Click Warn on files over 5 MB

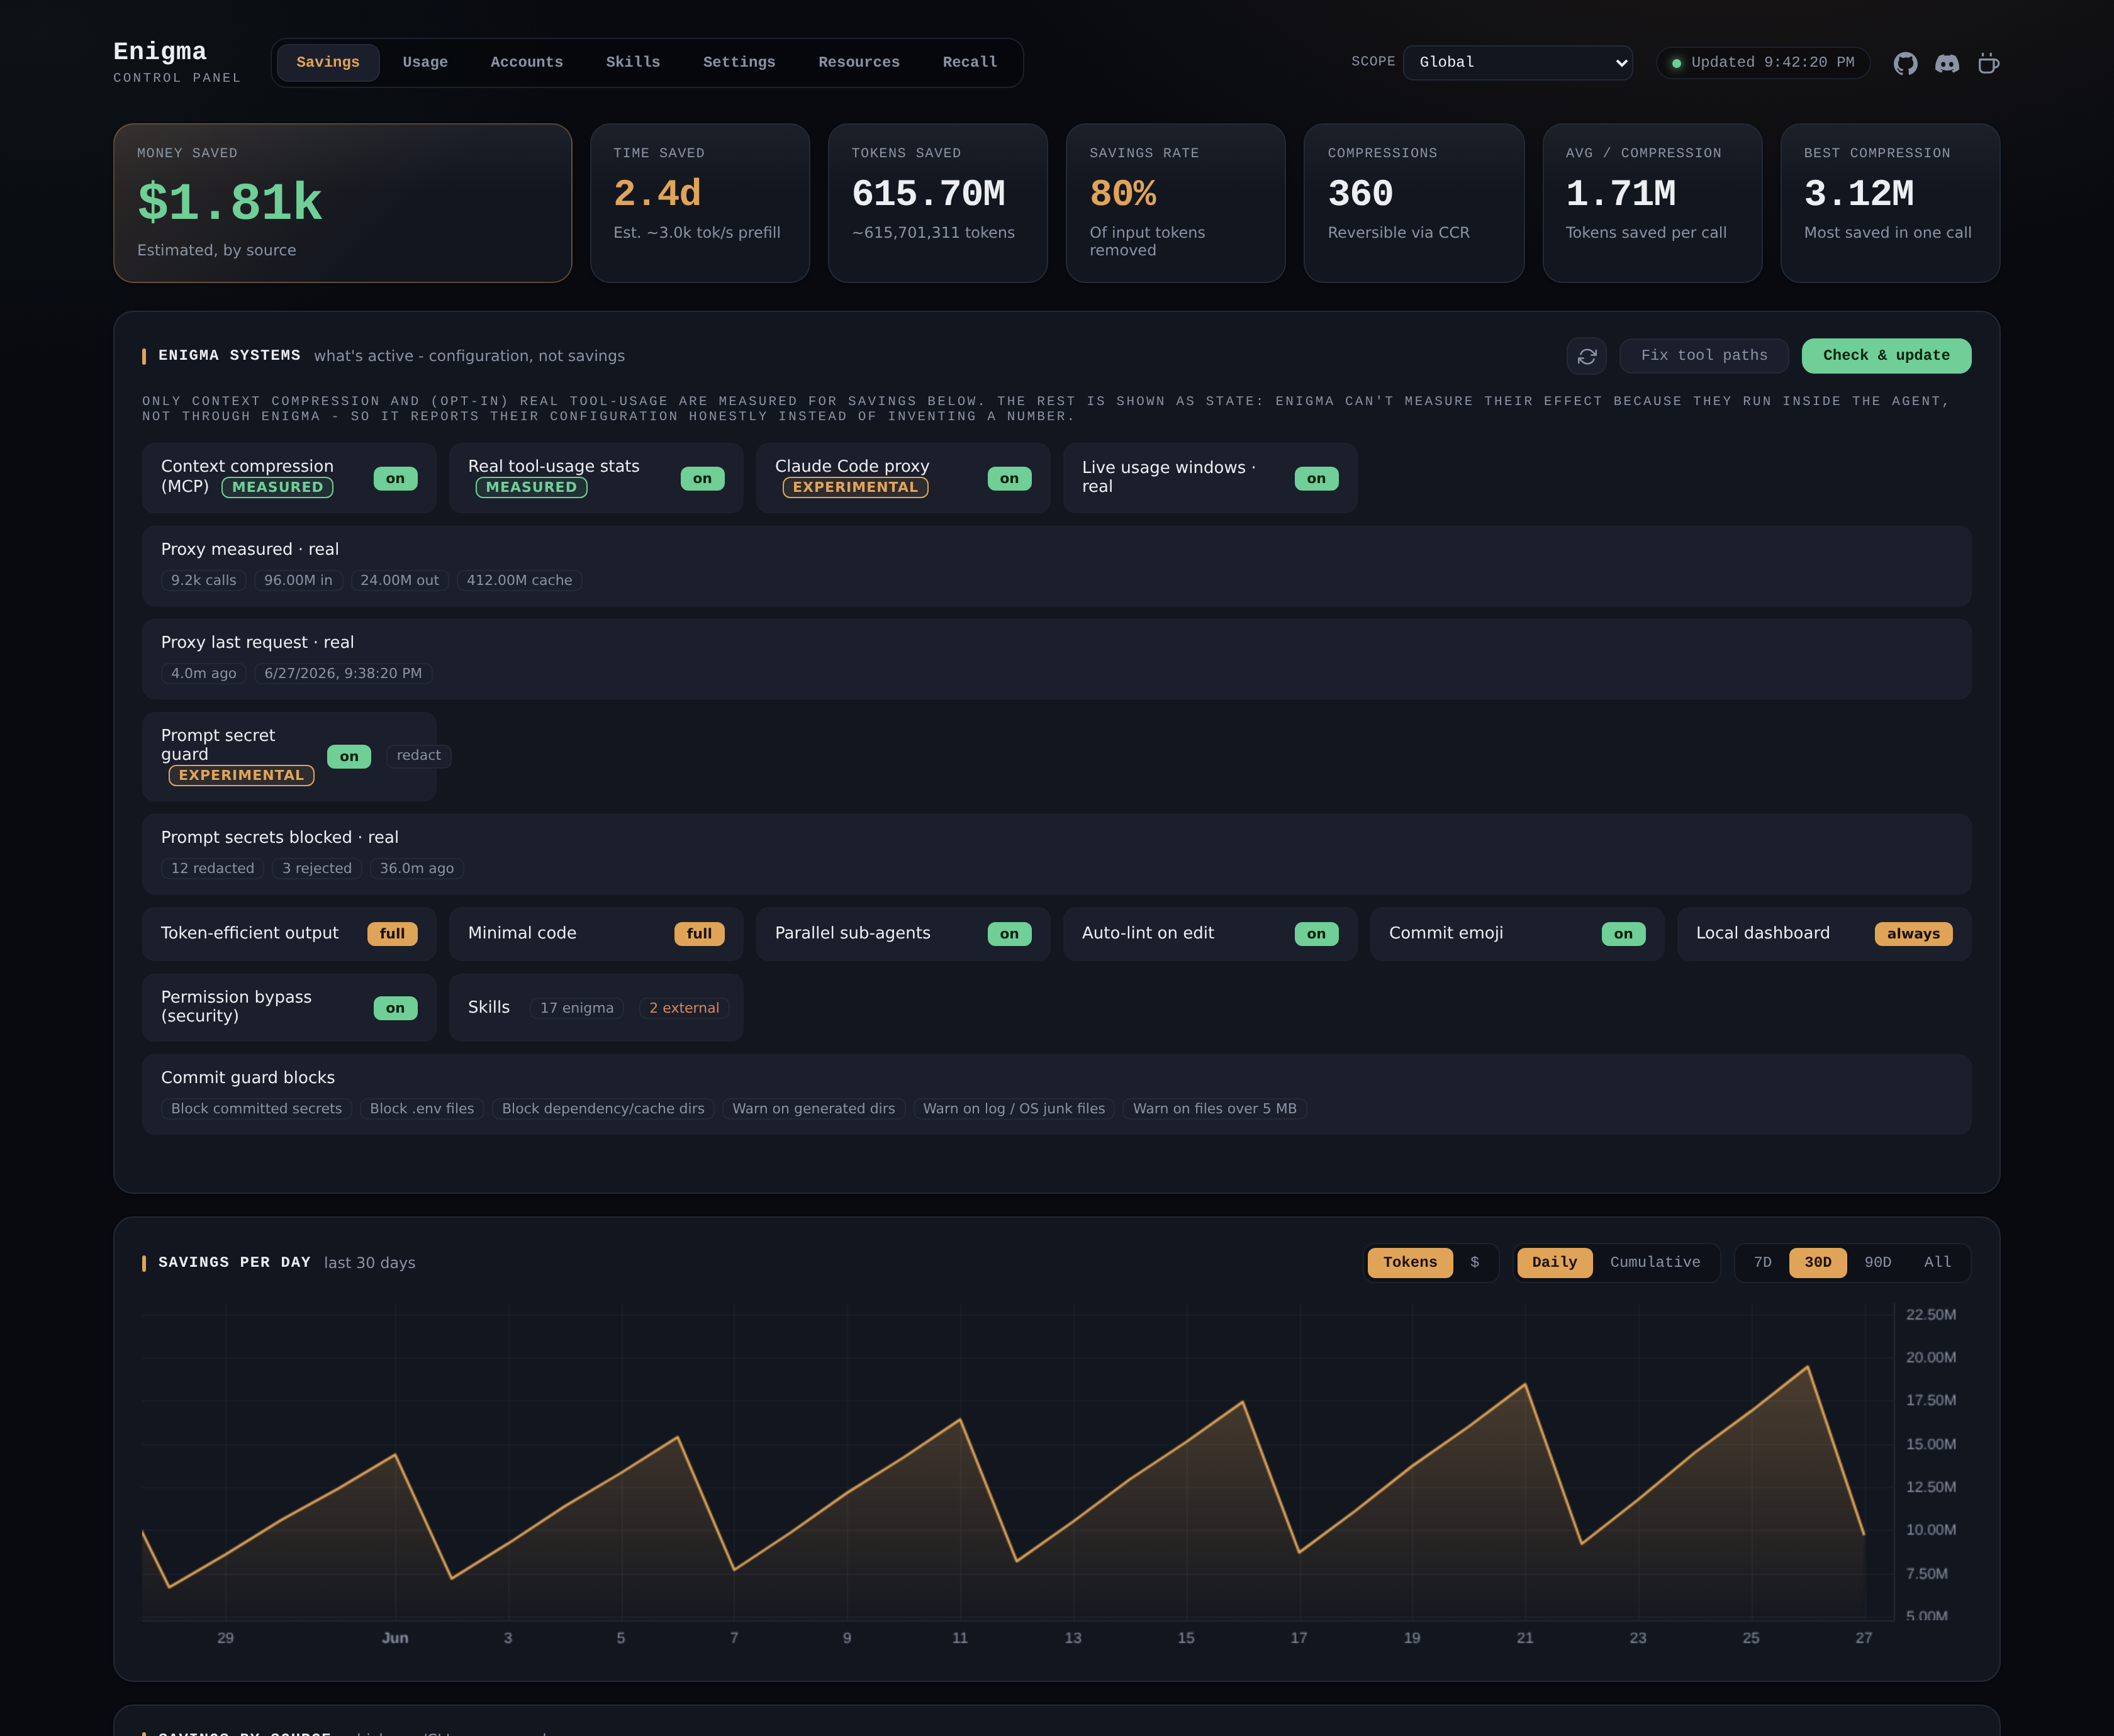tap(1215, 1109)
